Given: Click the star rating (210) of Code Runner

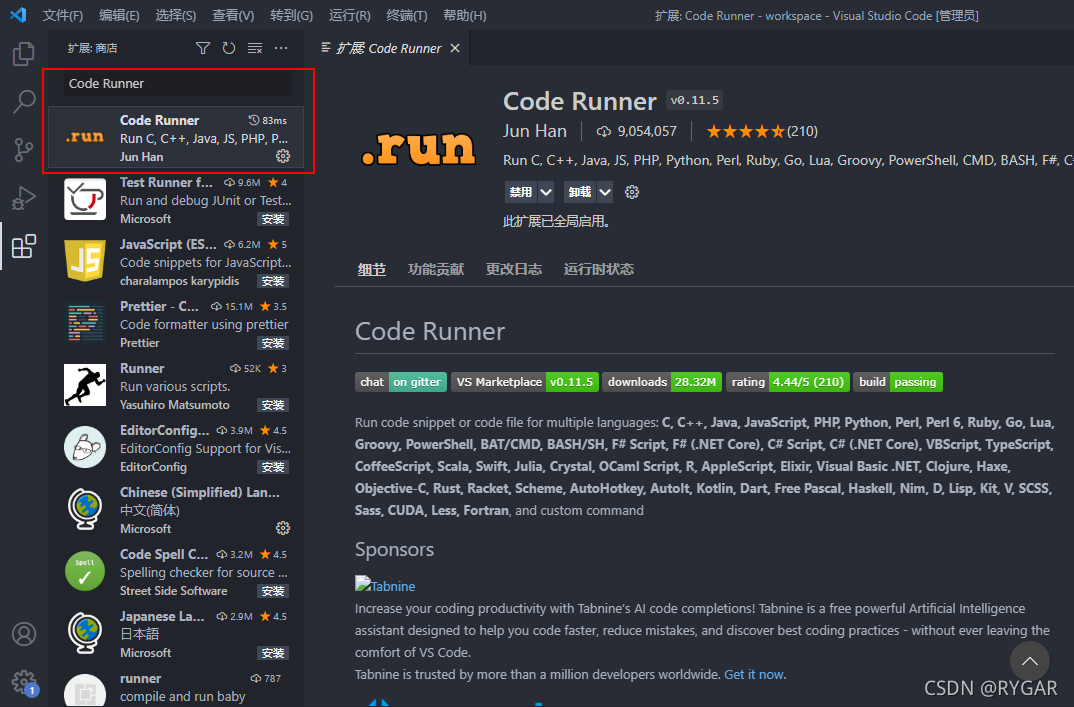Looking at the screenshot, I should coord(762,131).
